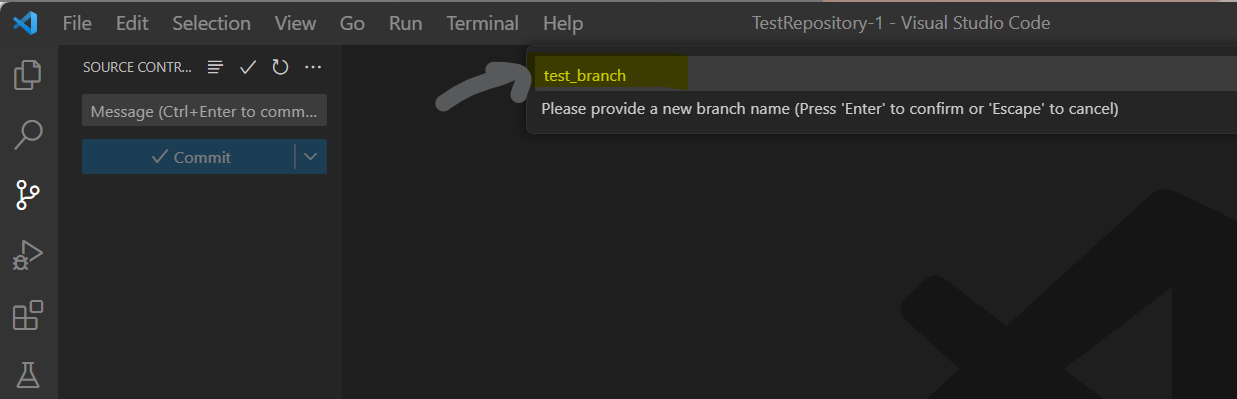Click the blue Commit button
This screenshot has width=1237, height=399.
point(189,157)
